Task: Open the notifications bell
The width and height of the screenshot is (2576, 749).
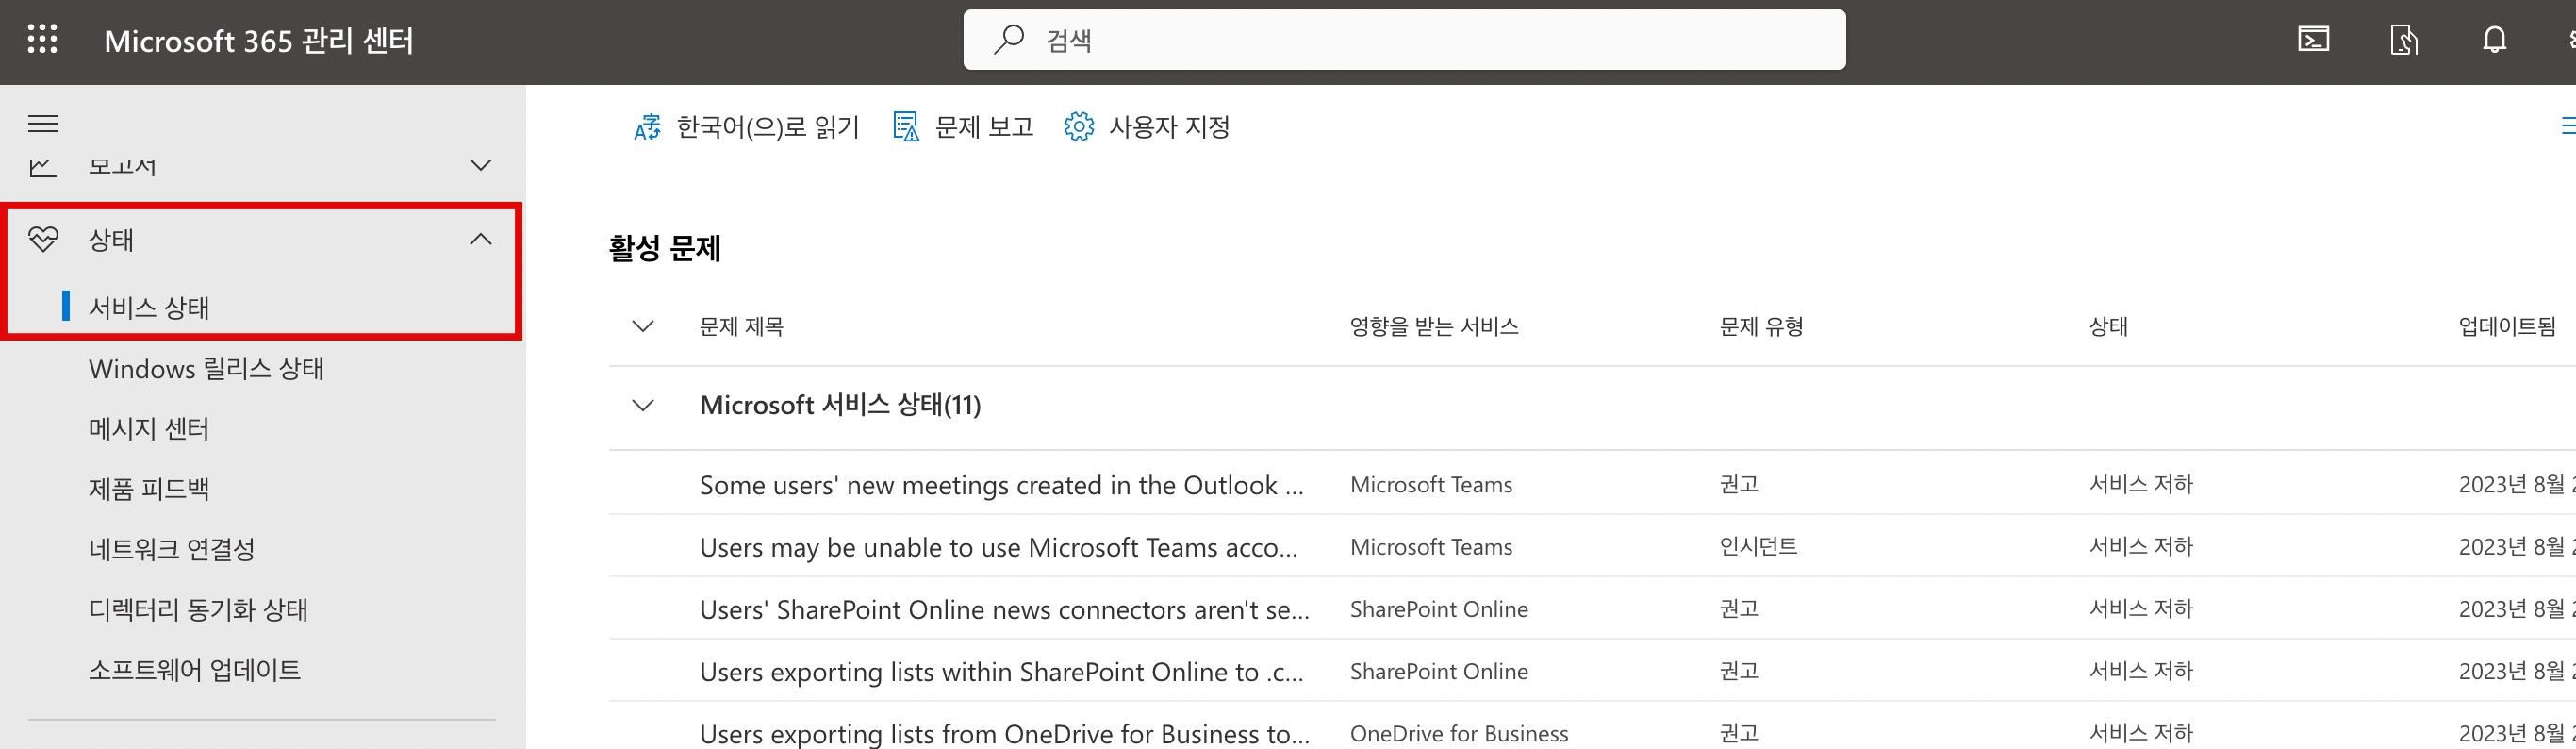Action: [x=2494, y=40]
